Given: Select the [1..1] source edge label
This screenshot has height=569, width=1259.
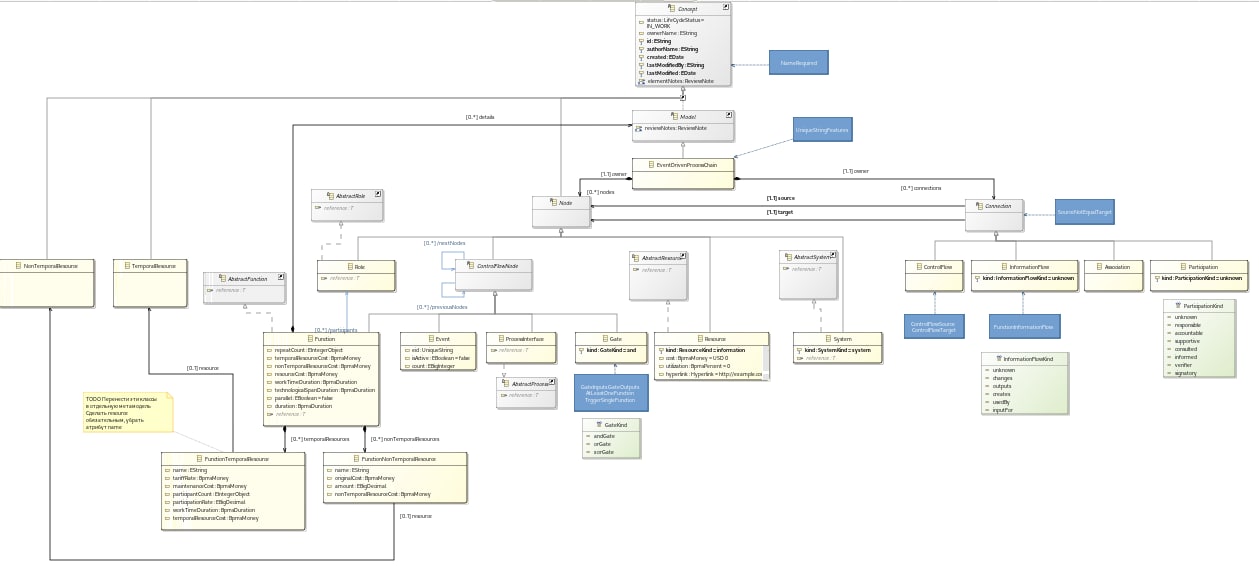Looking at the screenshot, I should 781,198.
